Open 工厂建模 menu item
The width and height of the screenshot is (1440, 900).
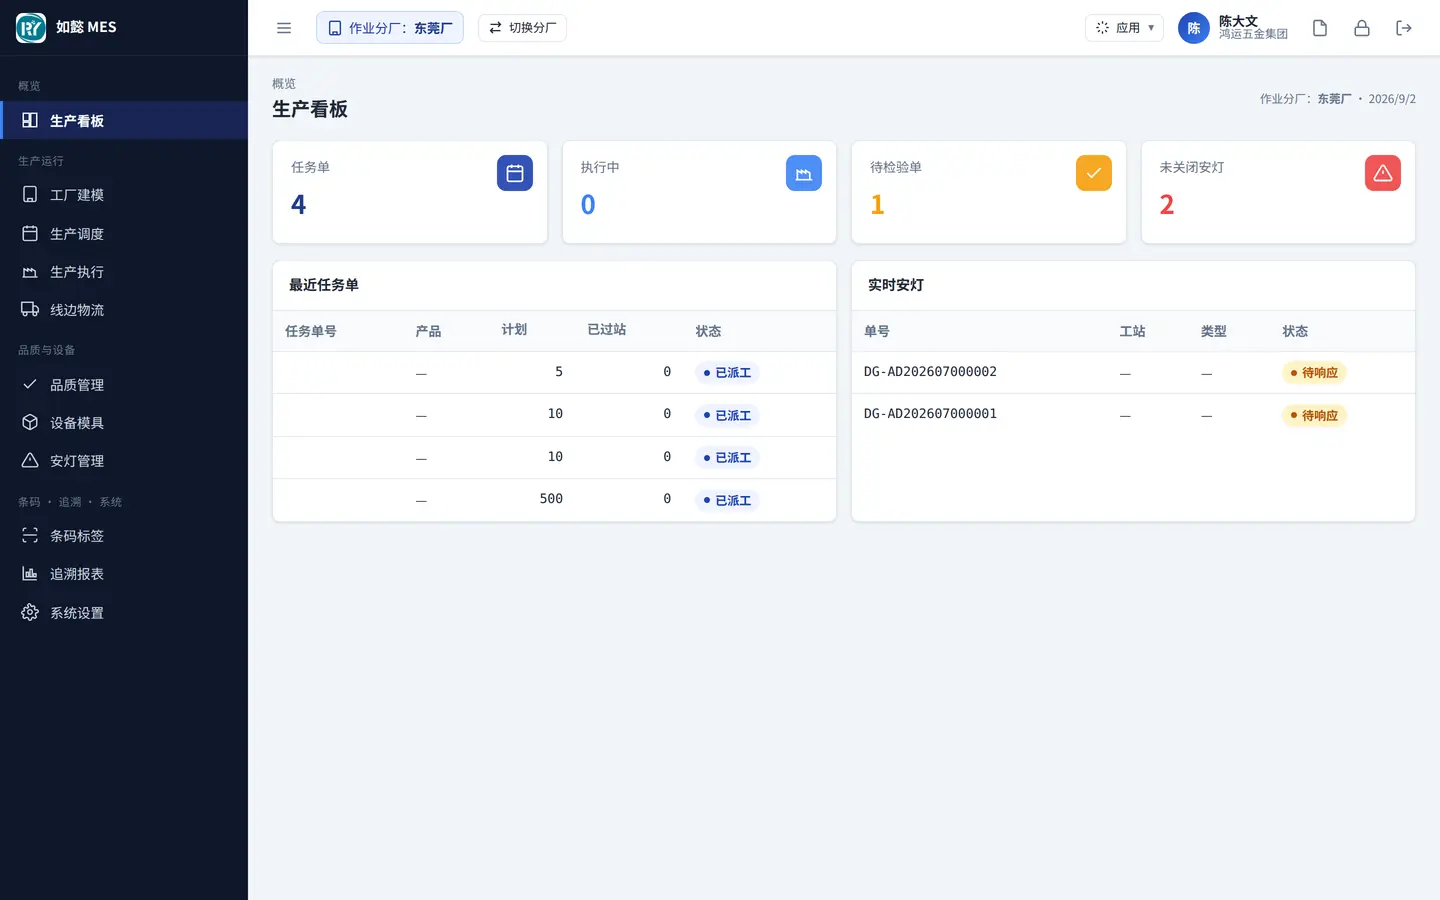[124, 195]
